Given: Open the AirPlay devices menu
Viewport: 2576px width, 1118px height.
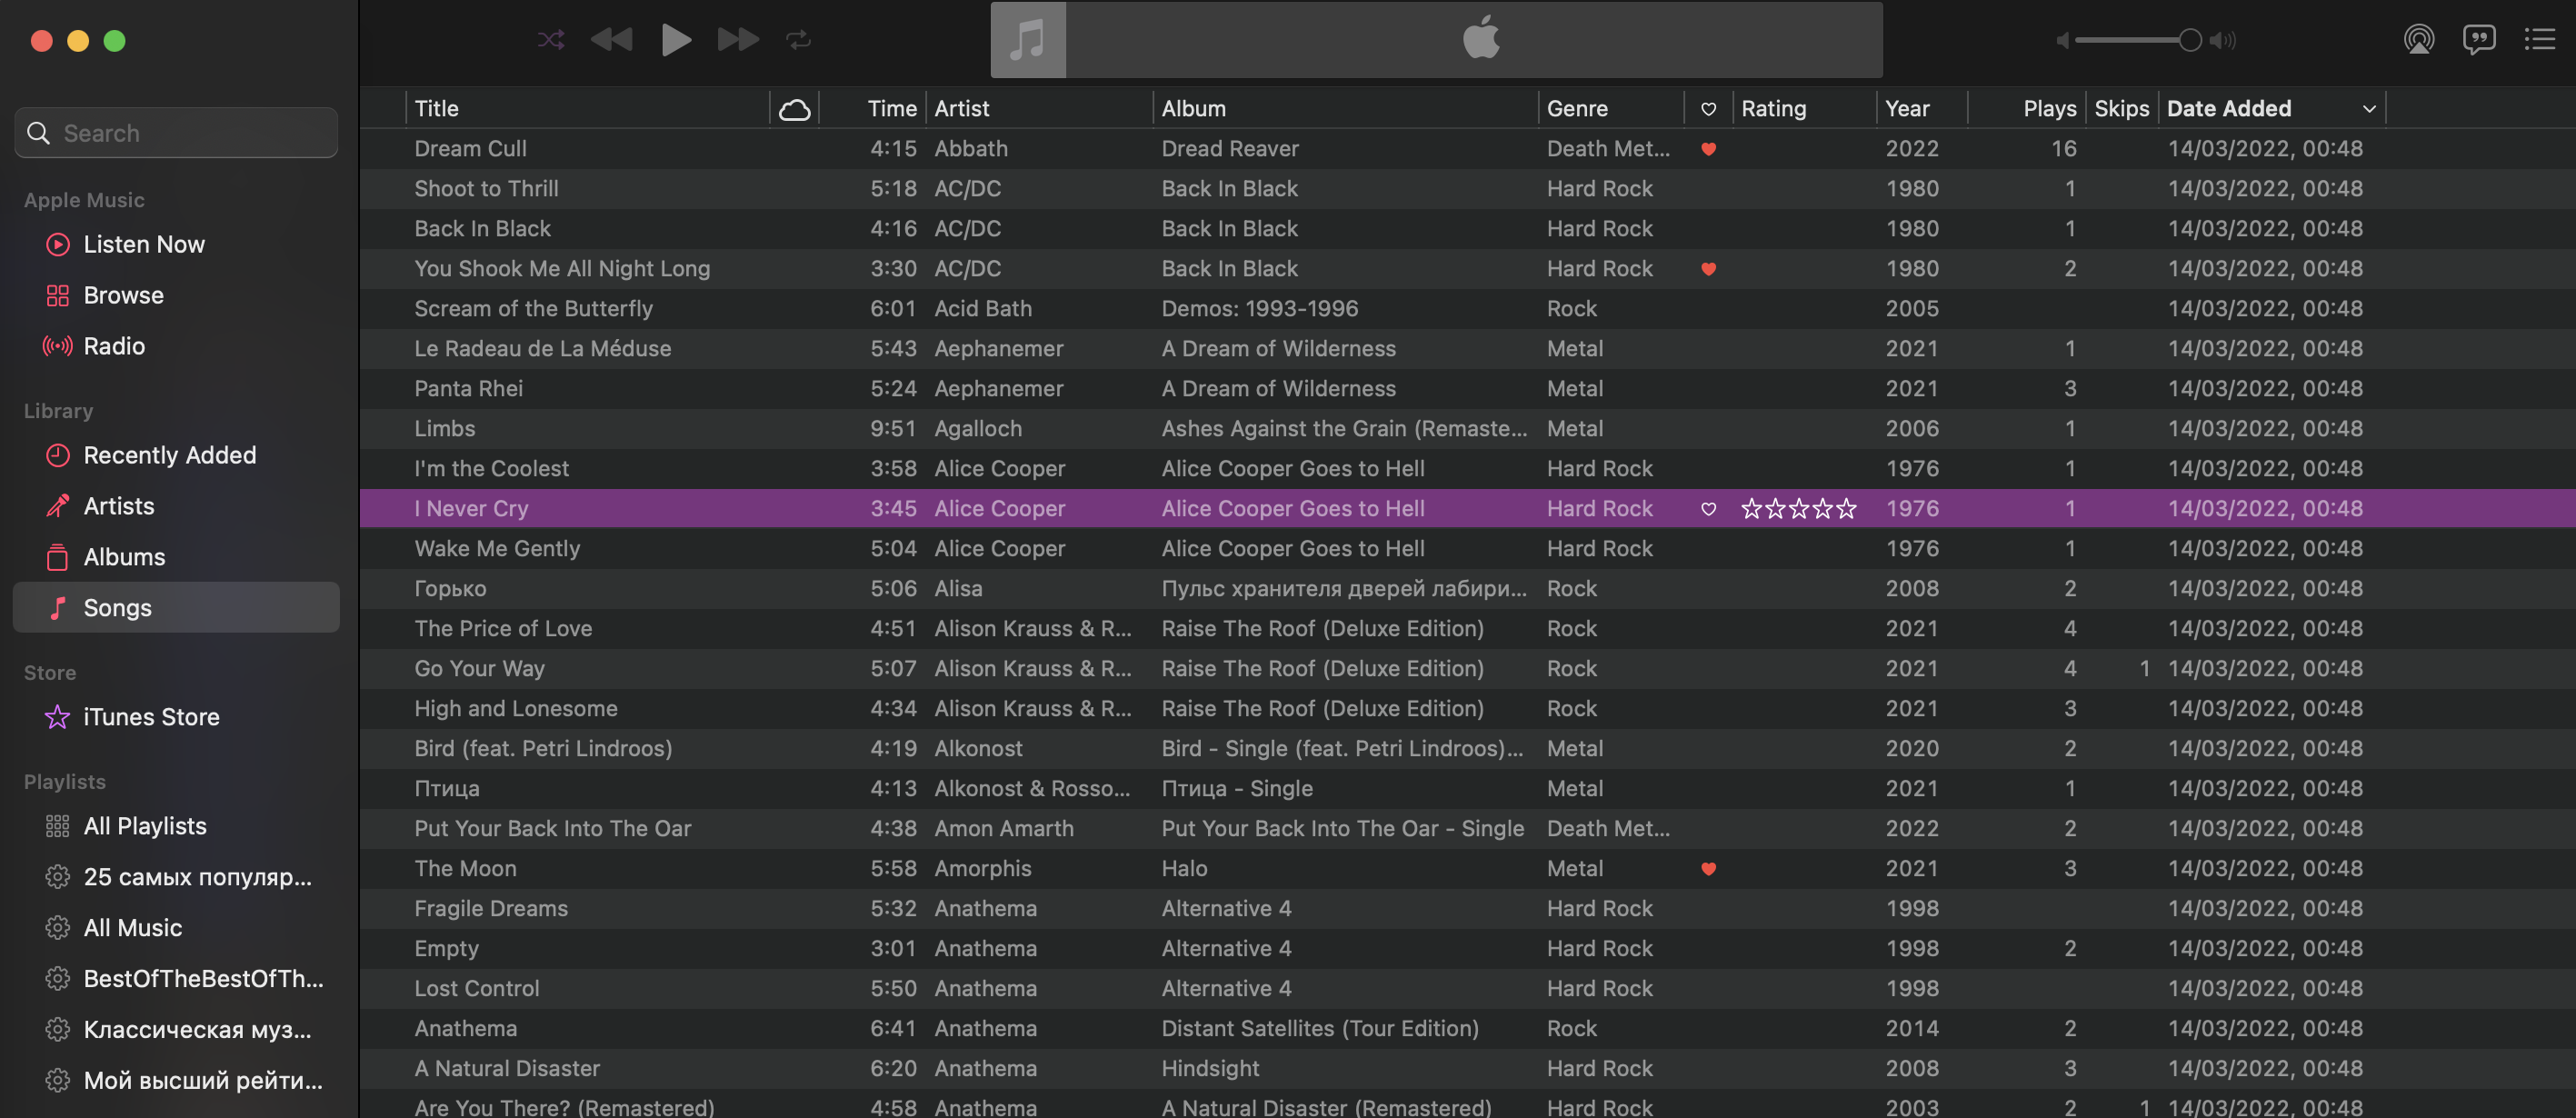Looking at the screenshot, I should (2419, 40).
